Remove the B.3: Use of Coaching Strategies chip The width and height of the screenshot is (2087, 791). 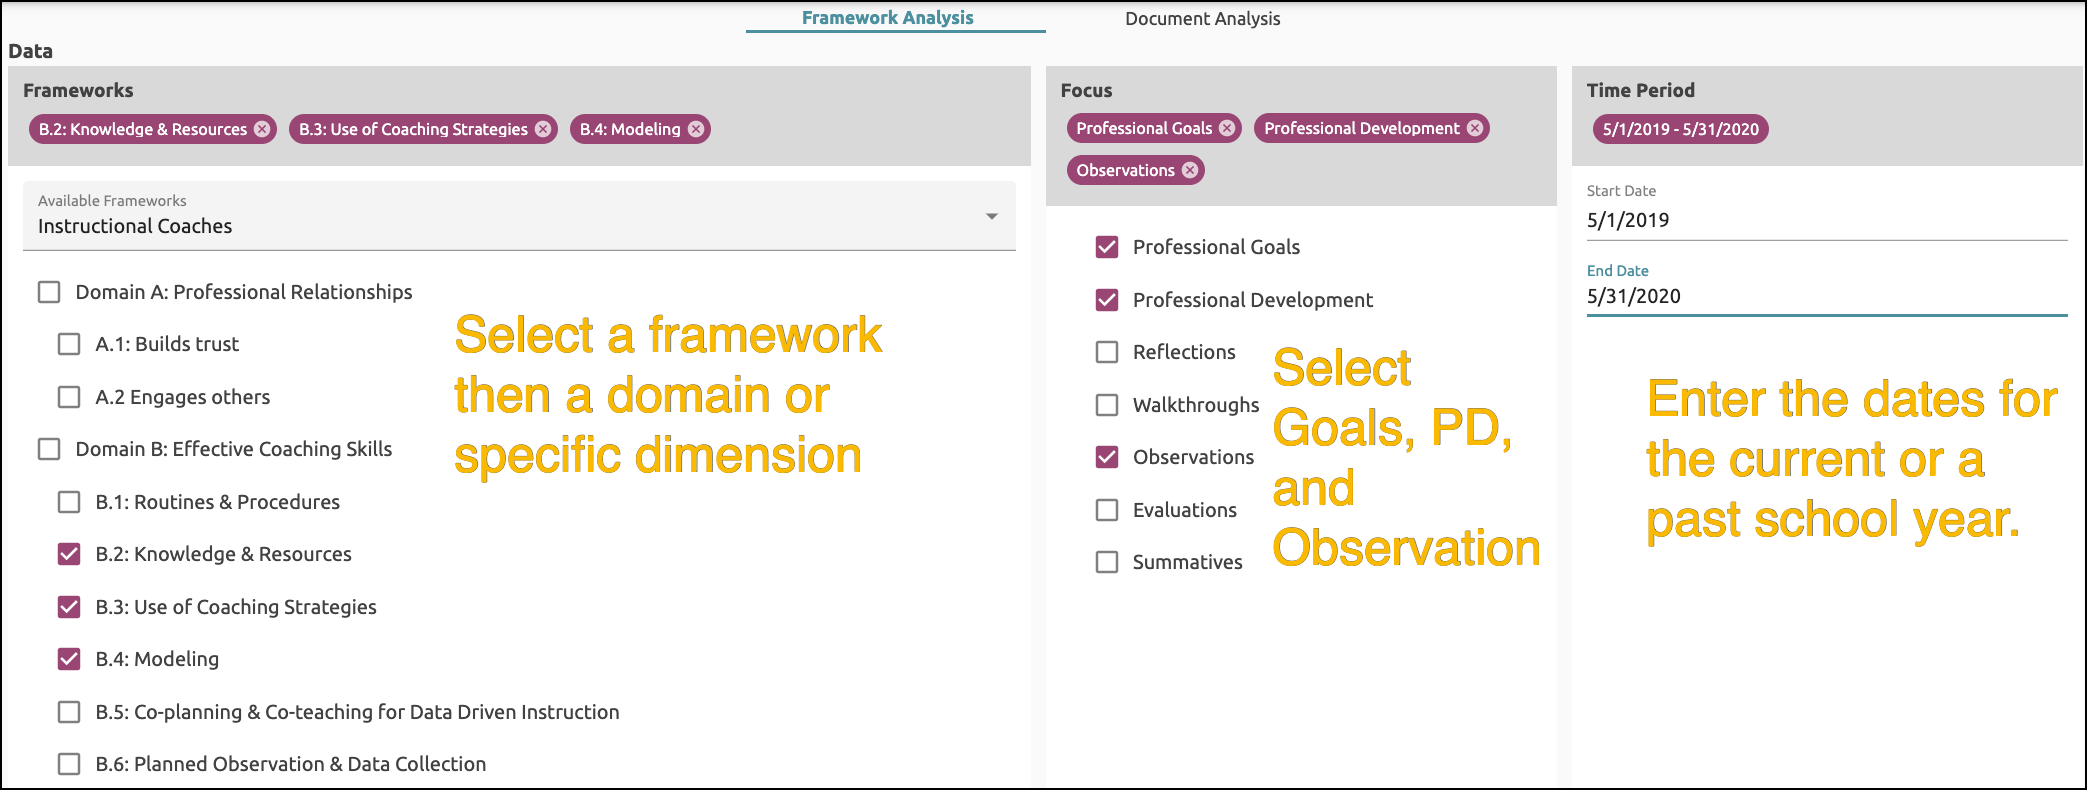543,129
